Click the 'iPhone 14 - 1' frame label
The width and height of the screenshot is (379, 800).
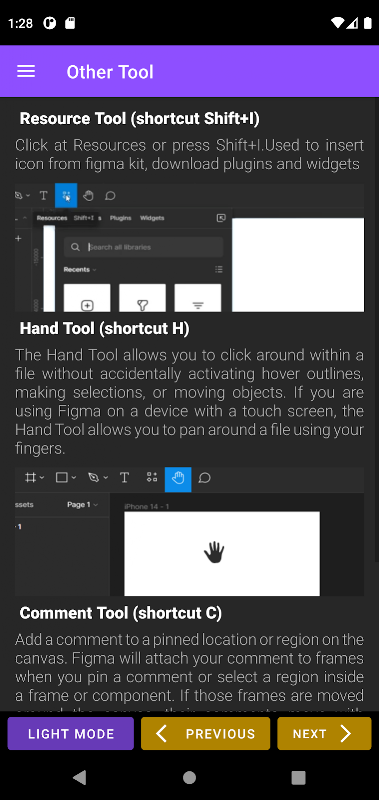[x=147, y=507]
